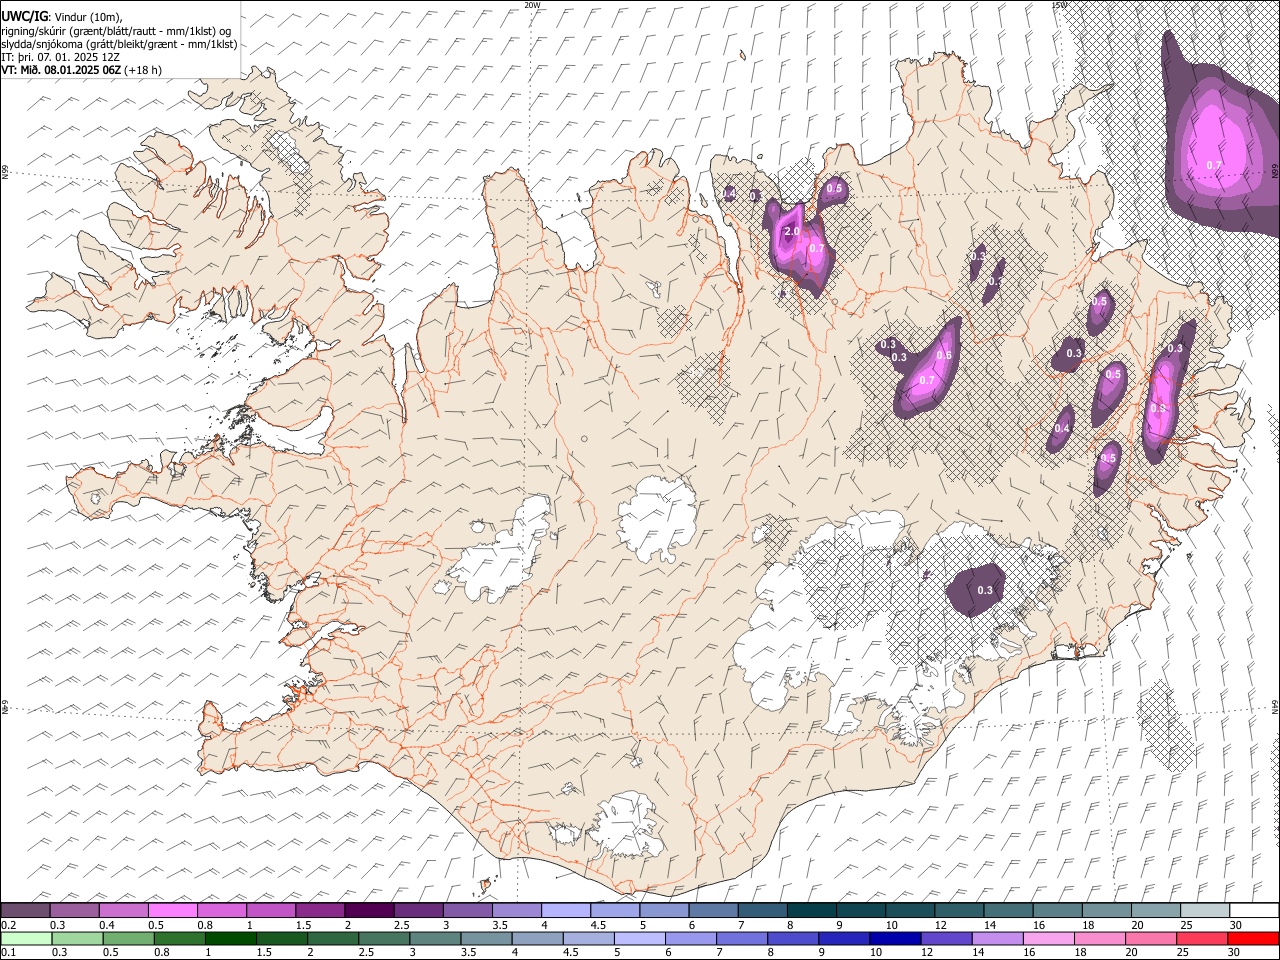The height and width of the screenshot is (960, 1280).
Task: Pick the dark teal upper swatch labeled 9
Action: coord(860,910)
